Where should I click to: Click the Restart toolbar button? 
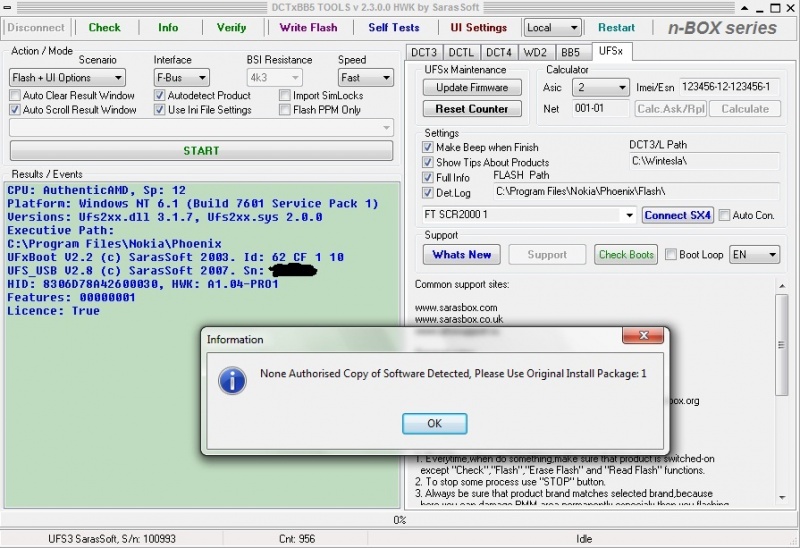pos(616,28)
